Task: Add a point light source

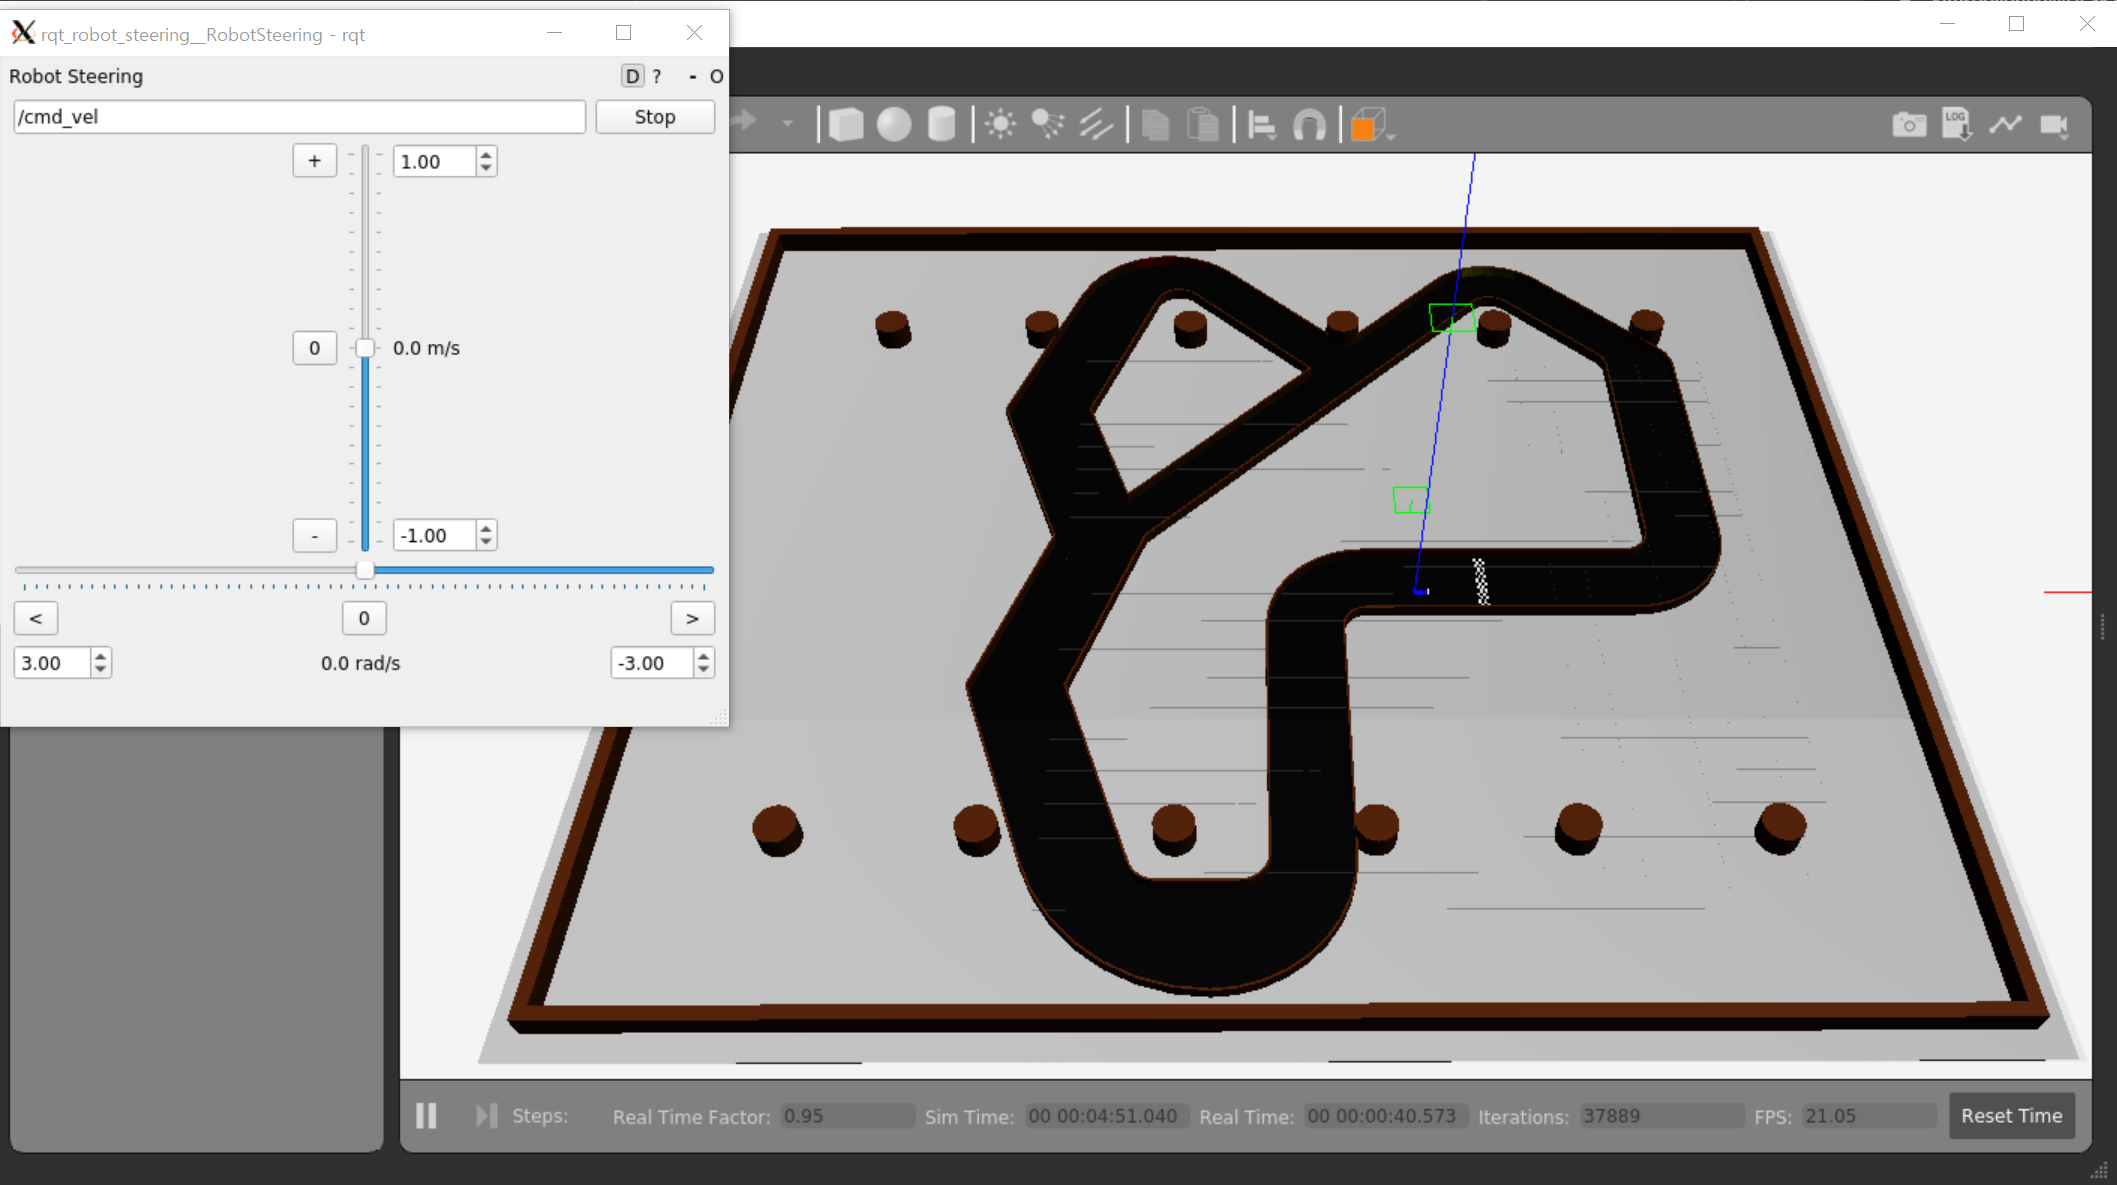Action: tap(1000, 125)
